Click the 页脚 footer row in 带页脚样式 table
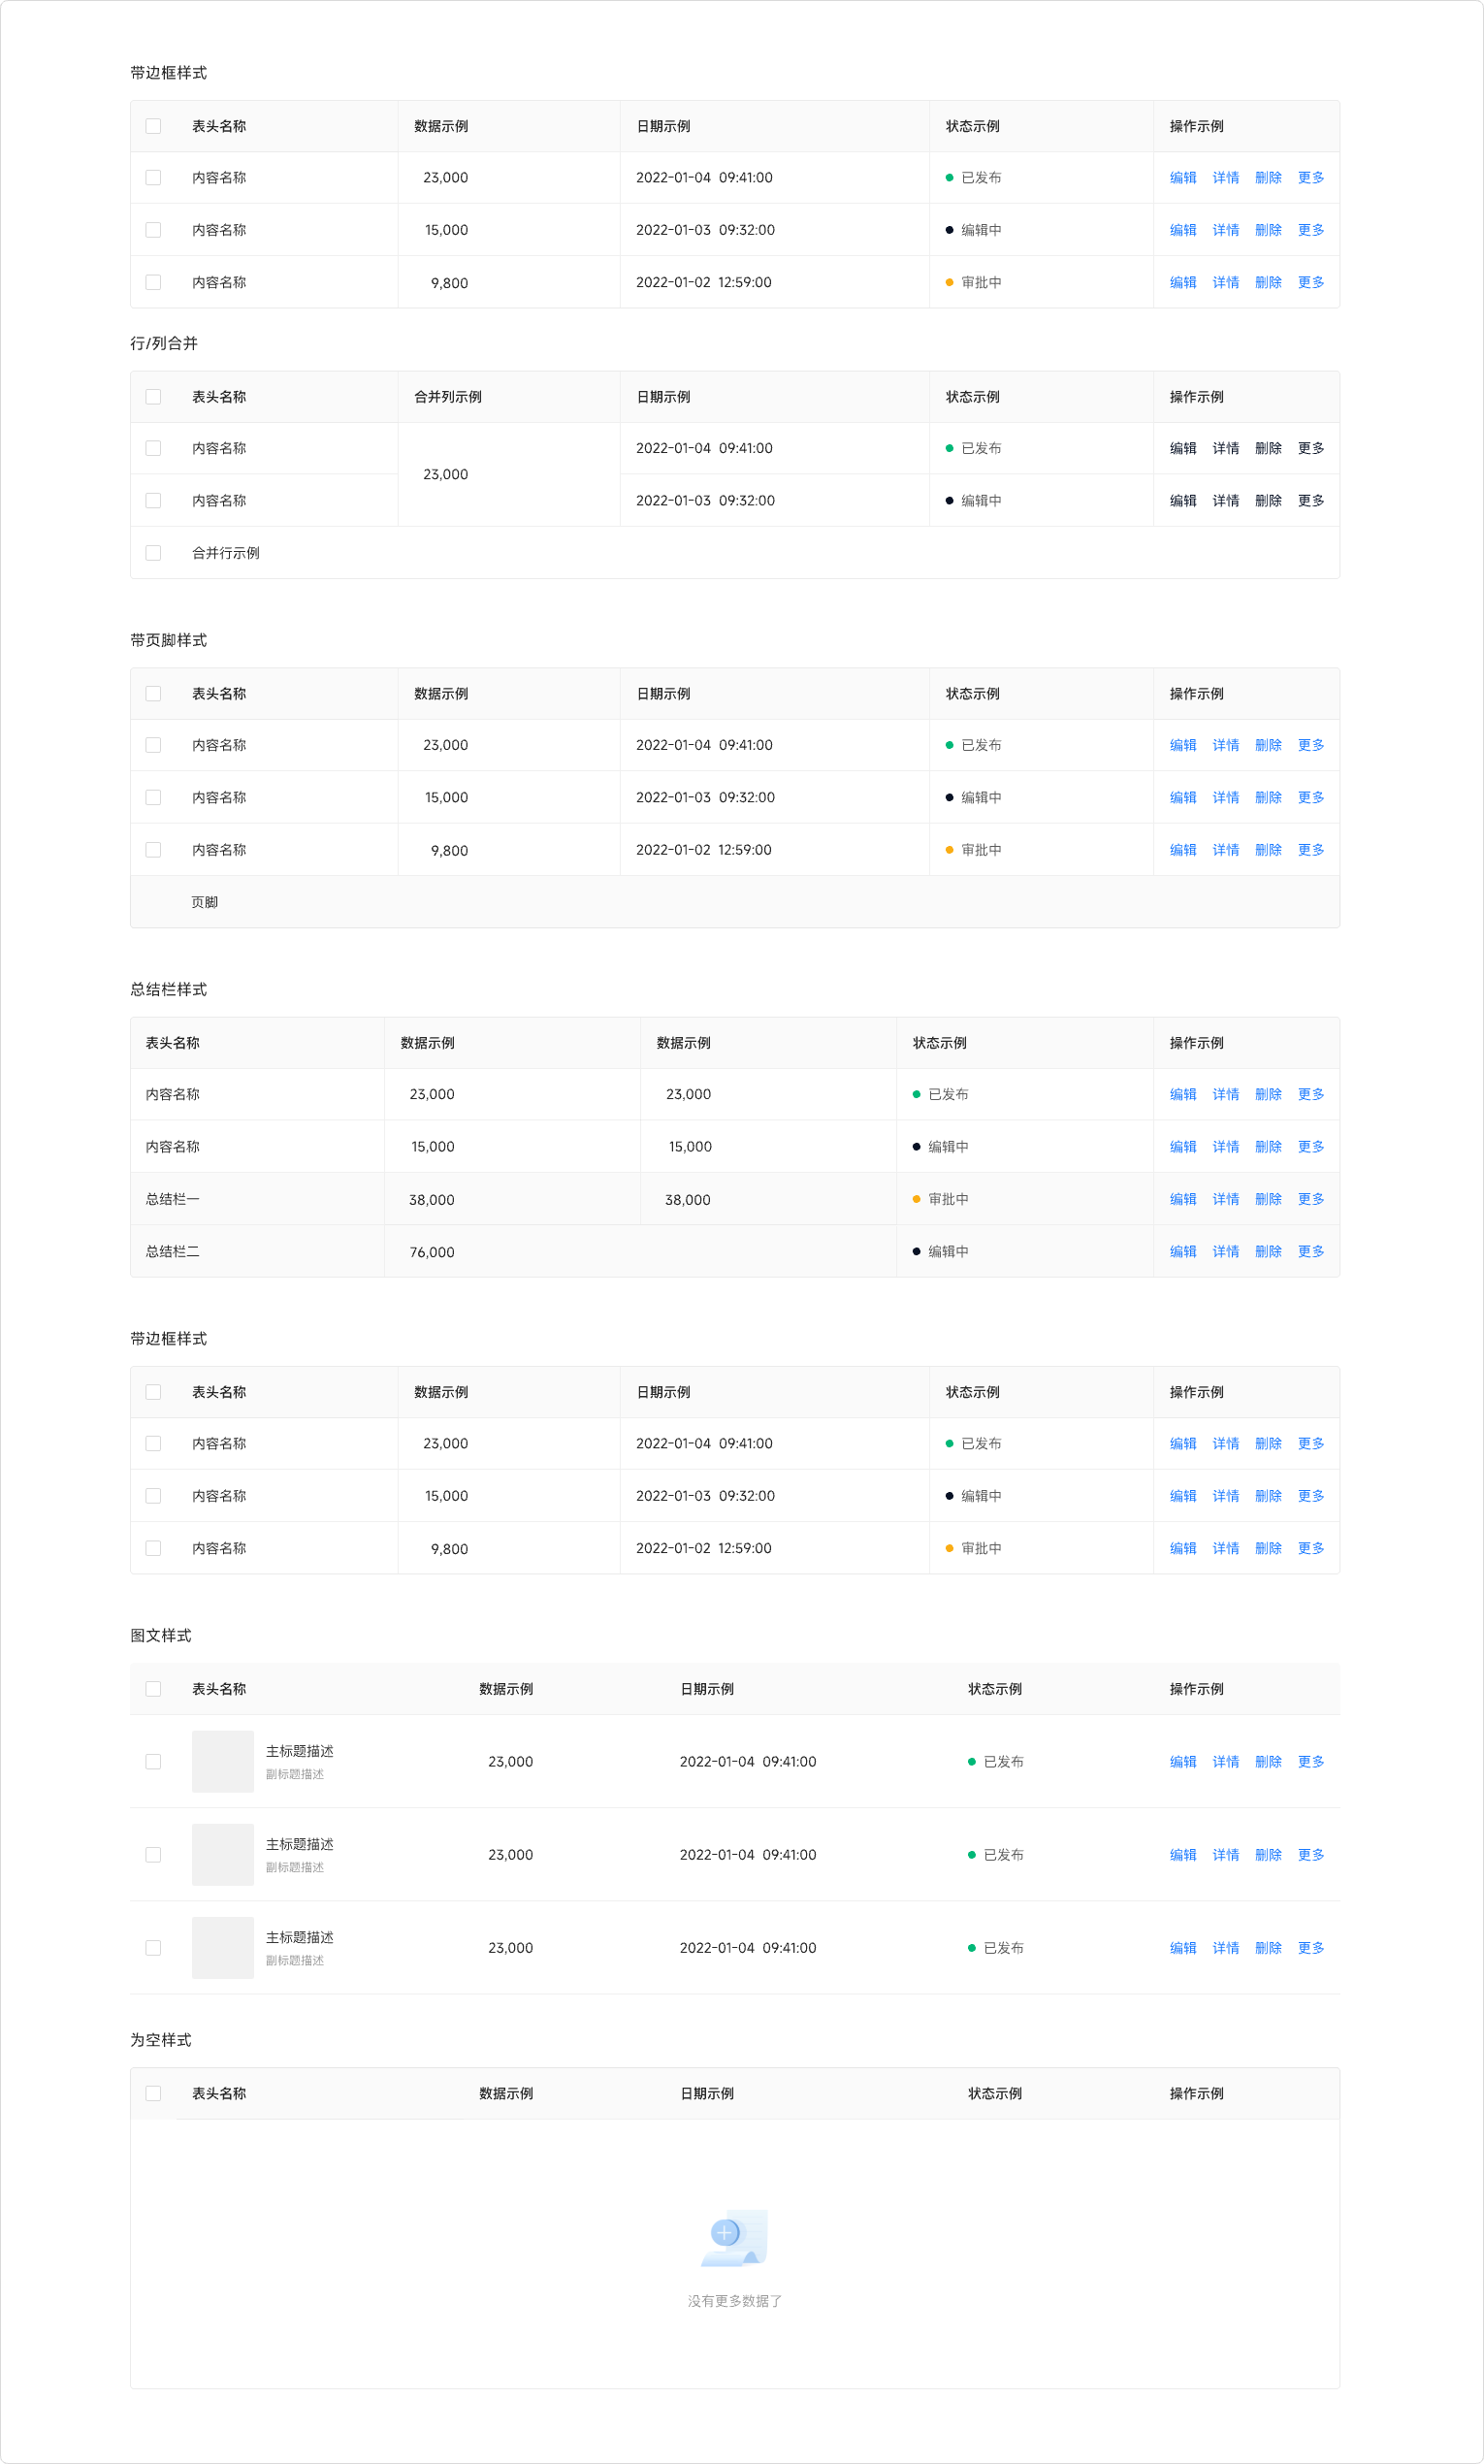1484x2464 pixels. pos(204,902)
